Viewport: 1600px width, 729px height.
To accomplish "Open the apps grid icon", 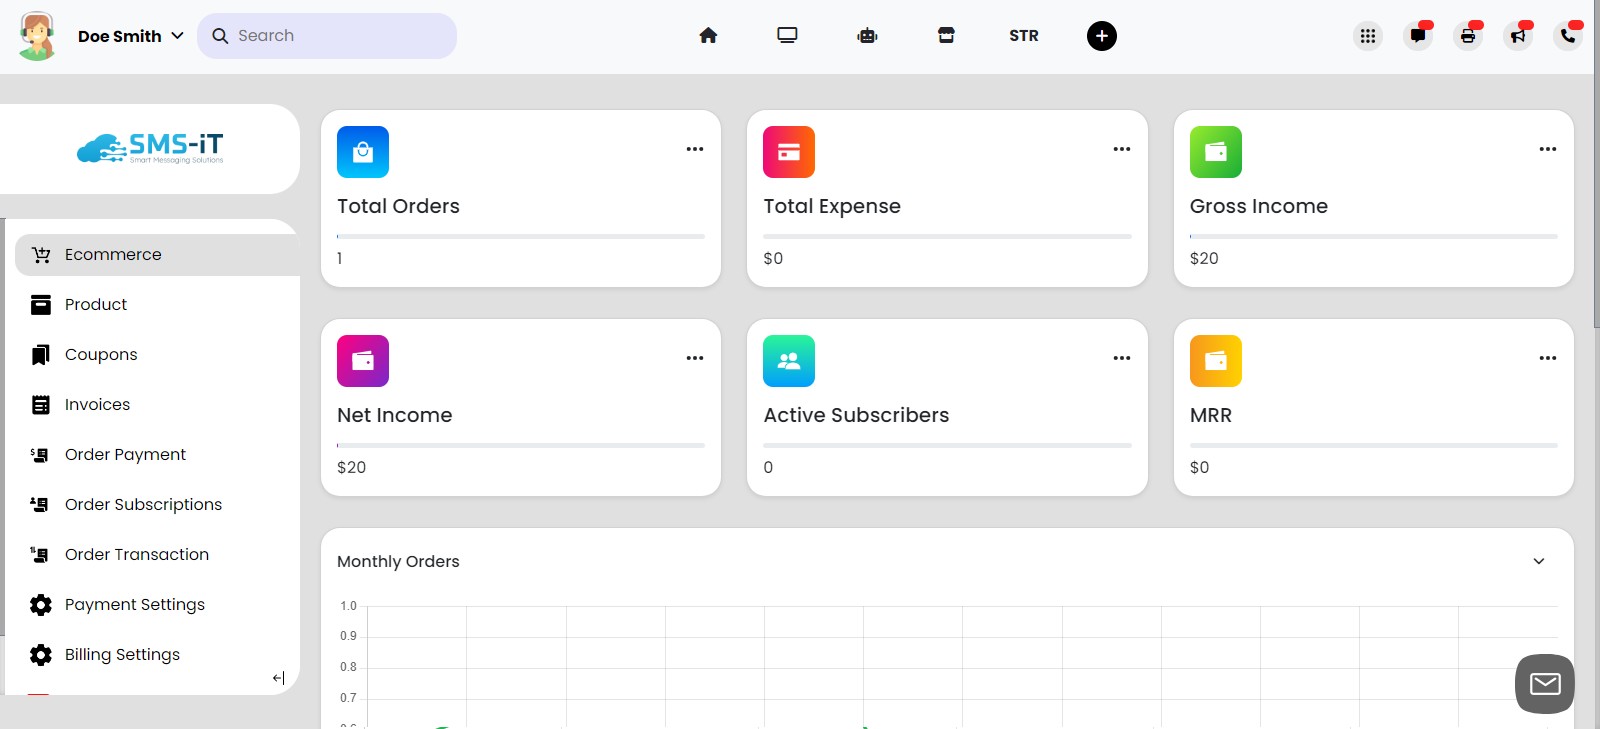I will point(1368,36).
